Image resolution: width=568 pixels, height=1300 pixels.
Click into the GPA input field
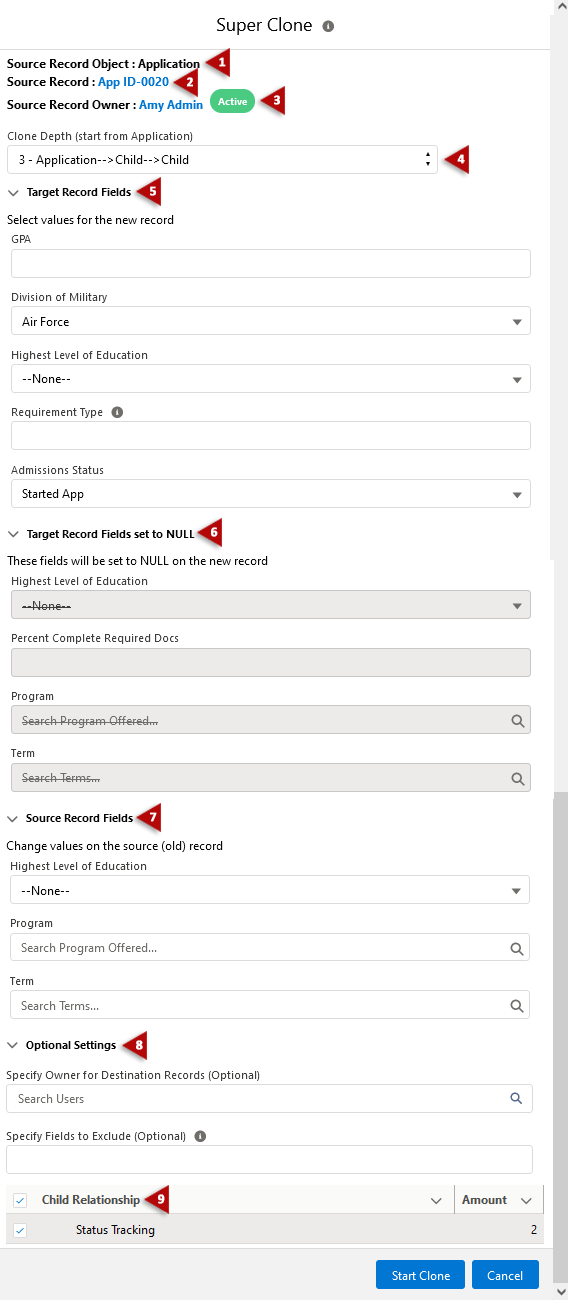[x=271, y=263]
